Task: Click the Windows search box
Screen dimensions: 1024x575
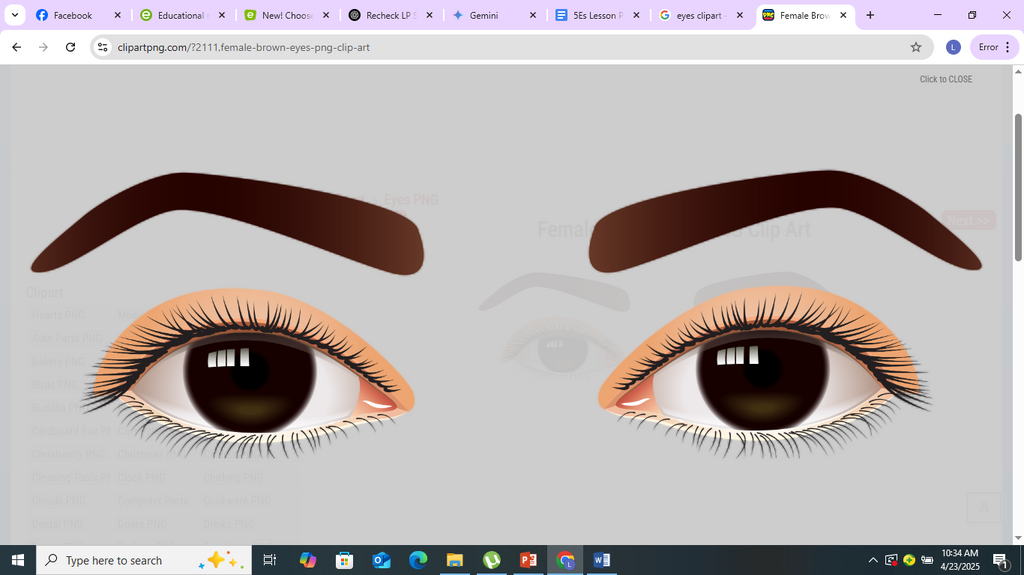Action: click(144, 560)
